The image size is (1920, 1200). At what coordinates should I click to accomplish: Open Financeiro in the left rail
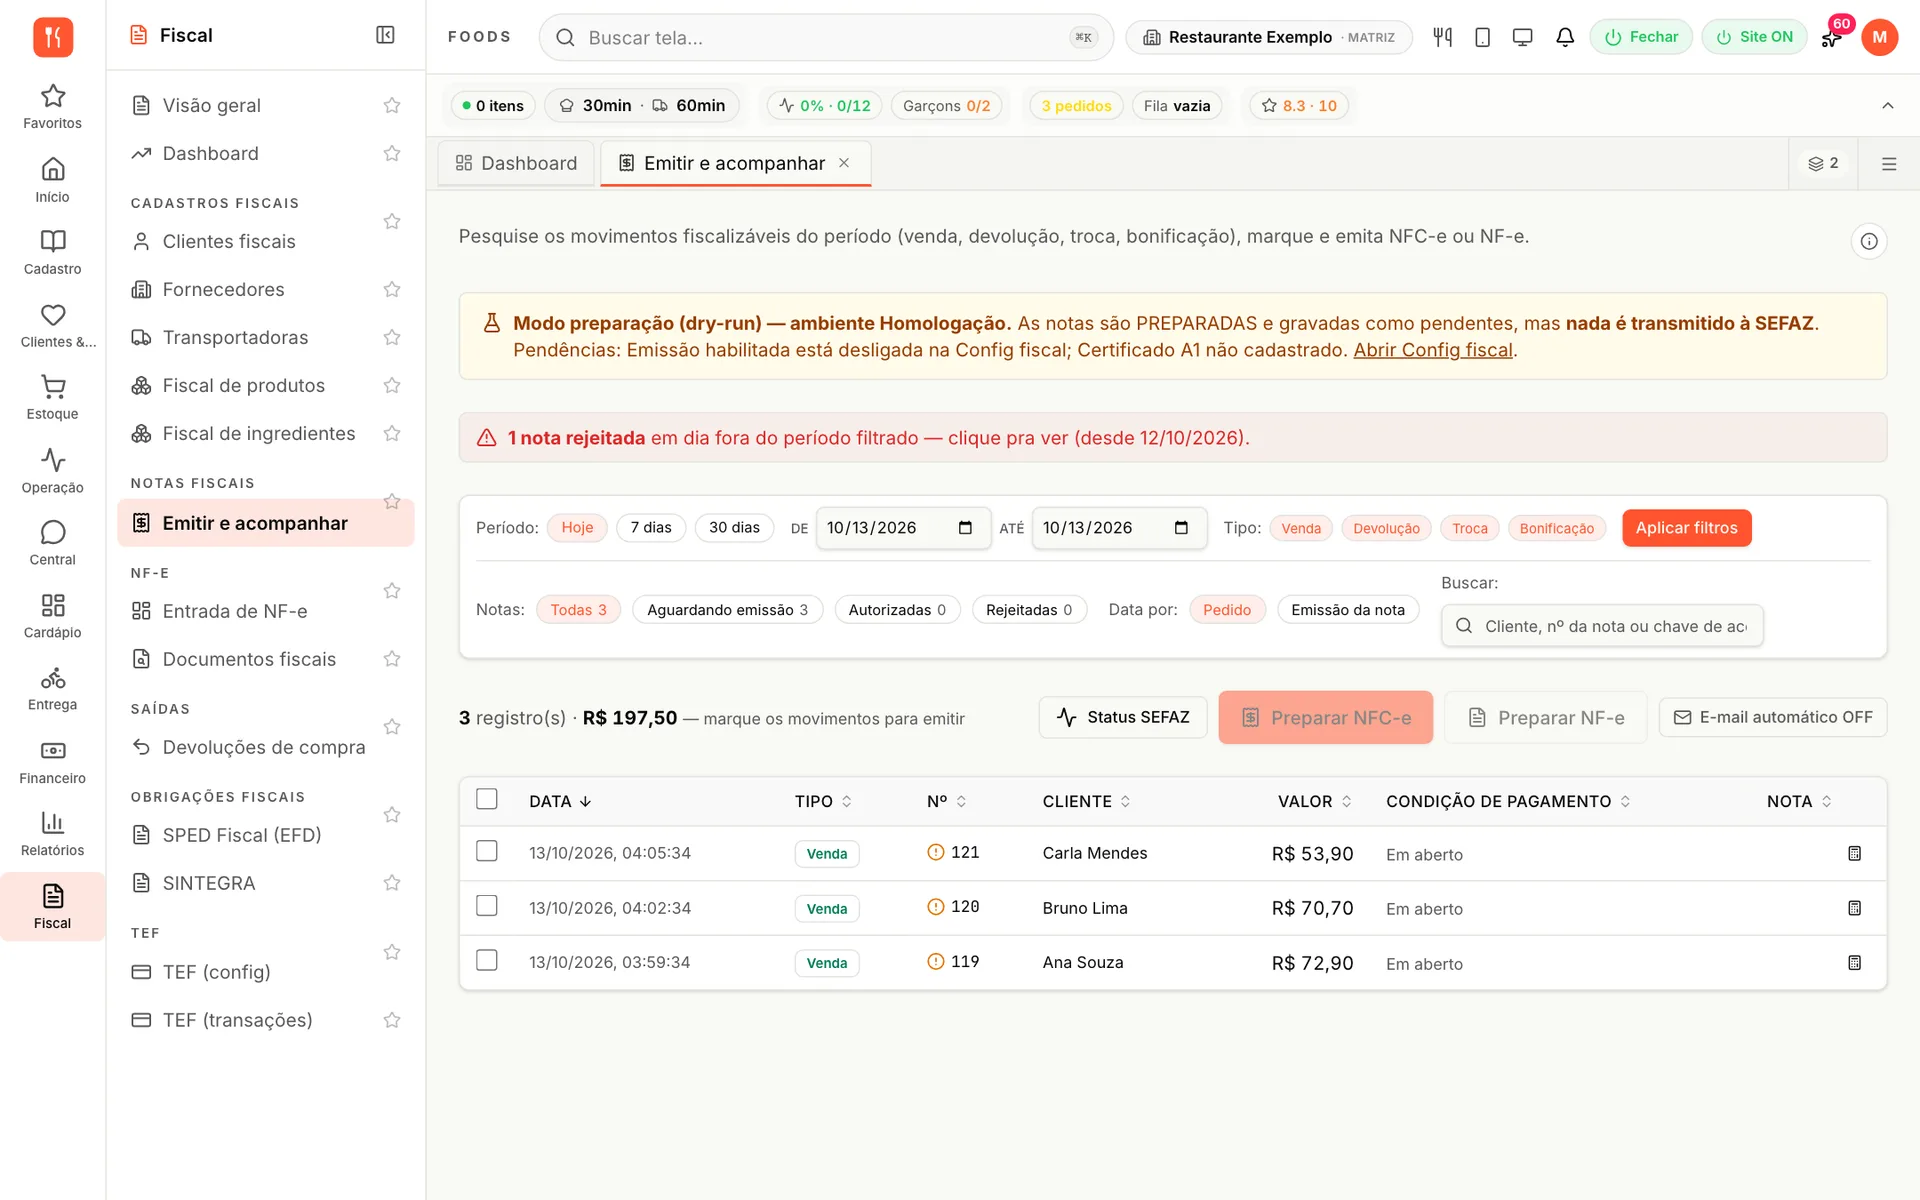53,761
